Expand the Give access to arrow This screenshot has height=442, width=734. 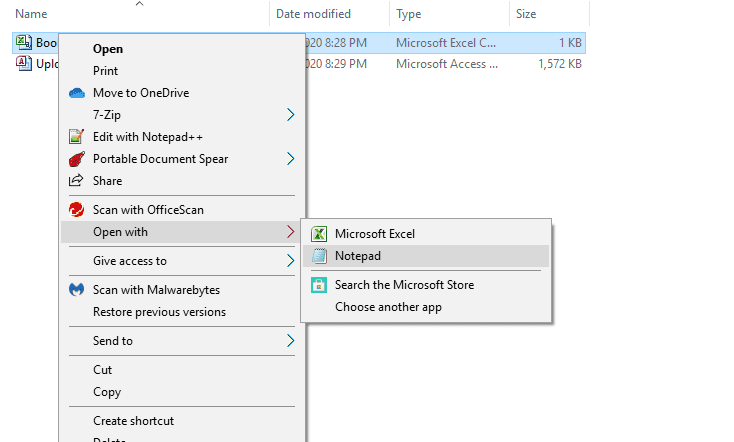click(290, 260)
